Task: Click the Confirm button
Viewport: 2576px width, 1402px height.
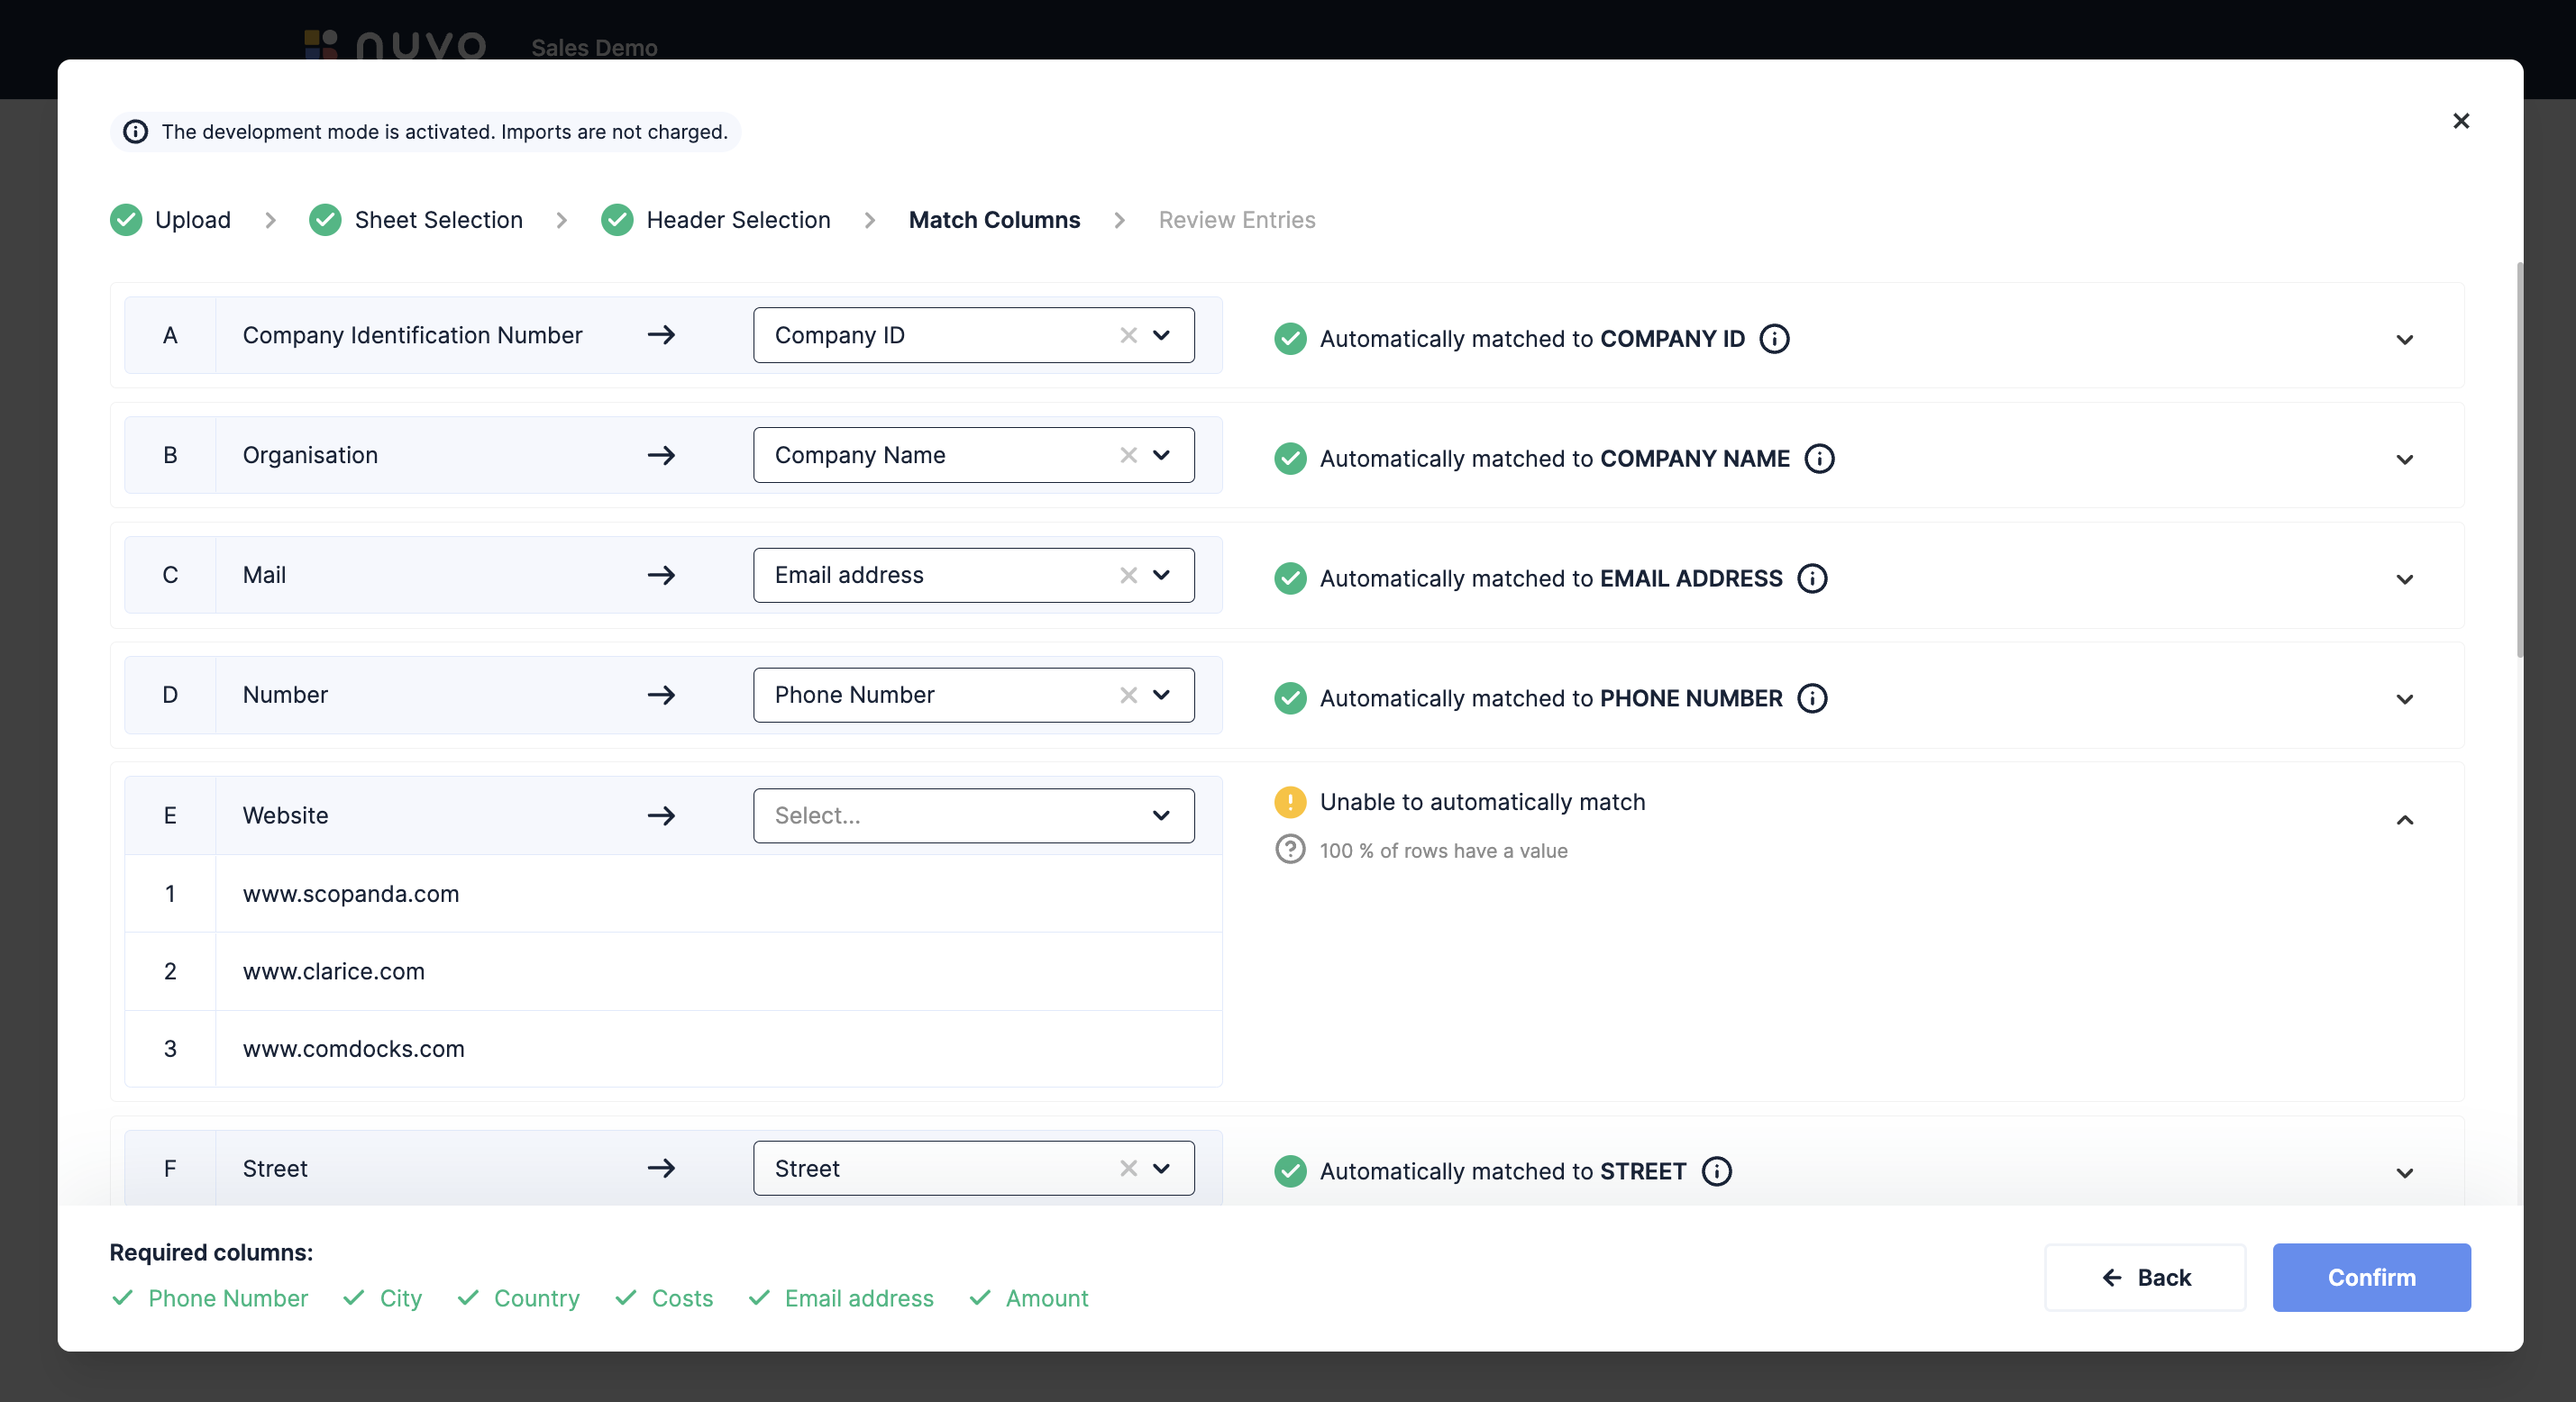Action: coord(2370,1277)
